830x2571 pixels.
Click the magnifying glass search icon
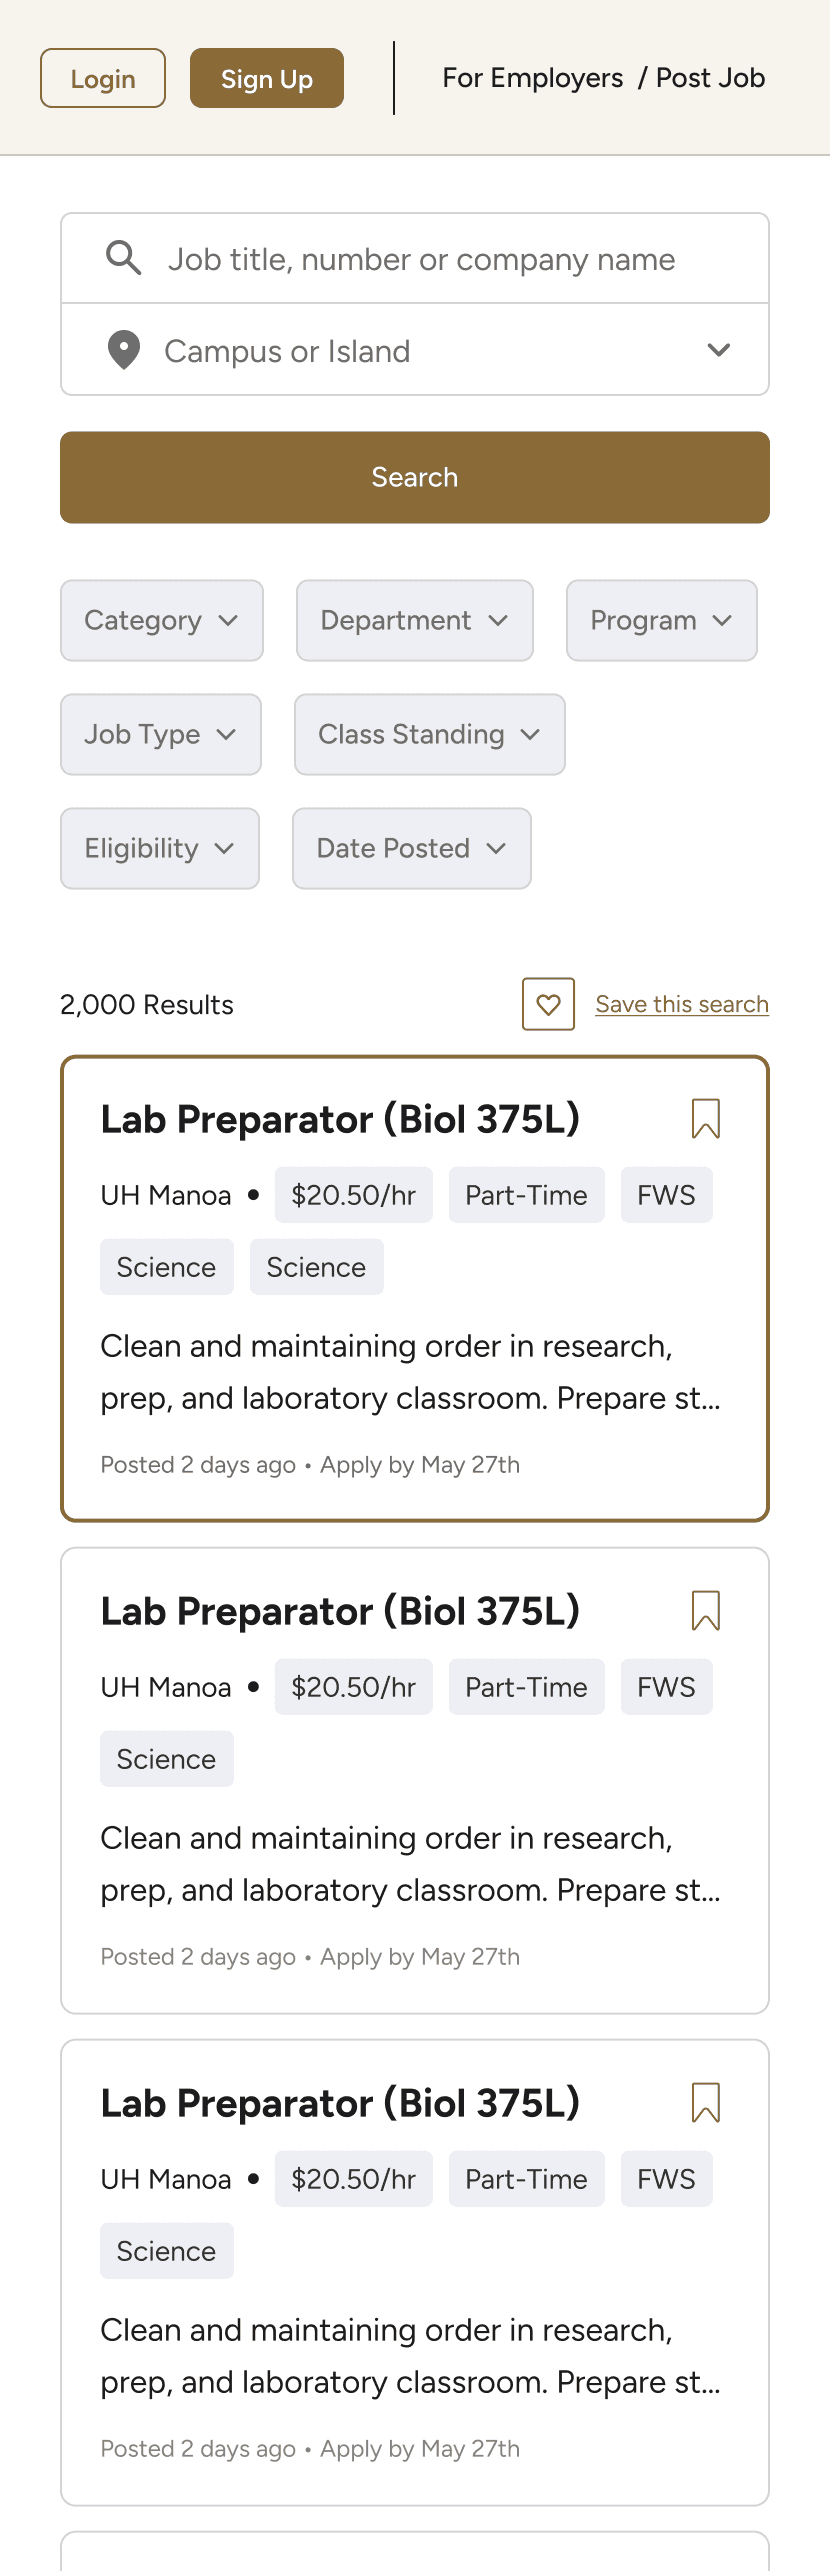tap(123, 258)
